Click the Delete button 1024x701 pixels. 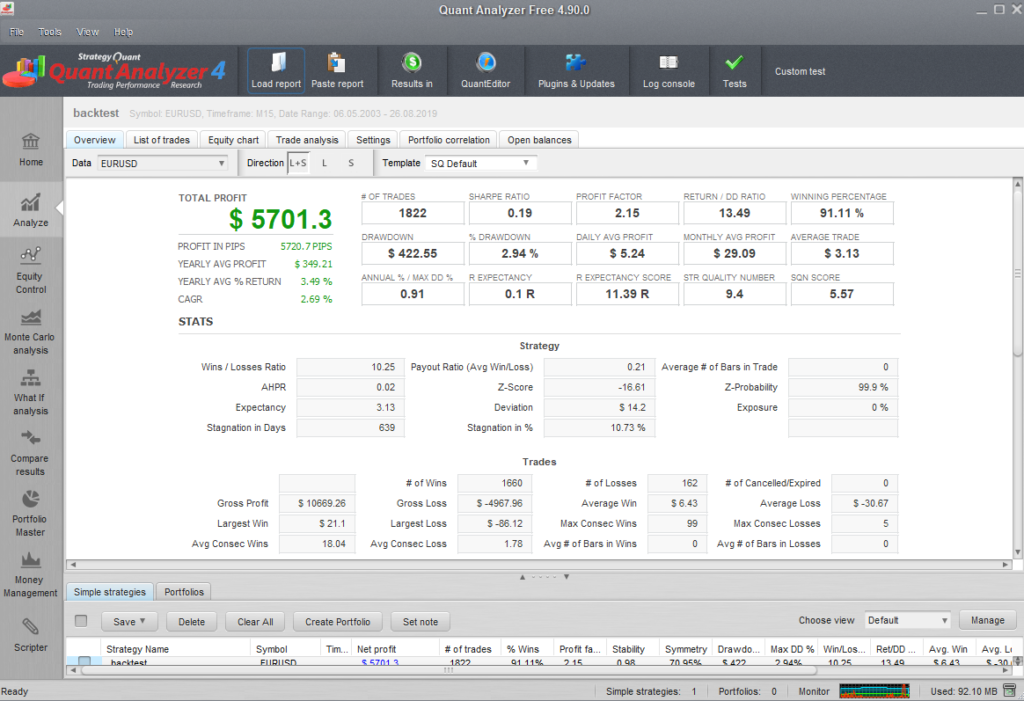click(191, 621)
